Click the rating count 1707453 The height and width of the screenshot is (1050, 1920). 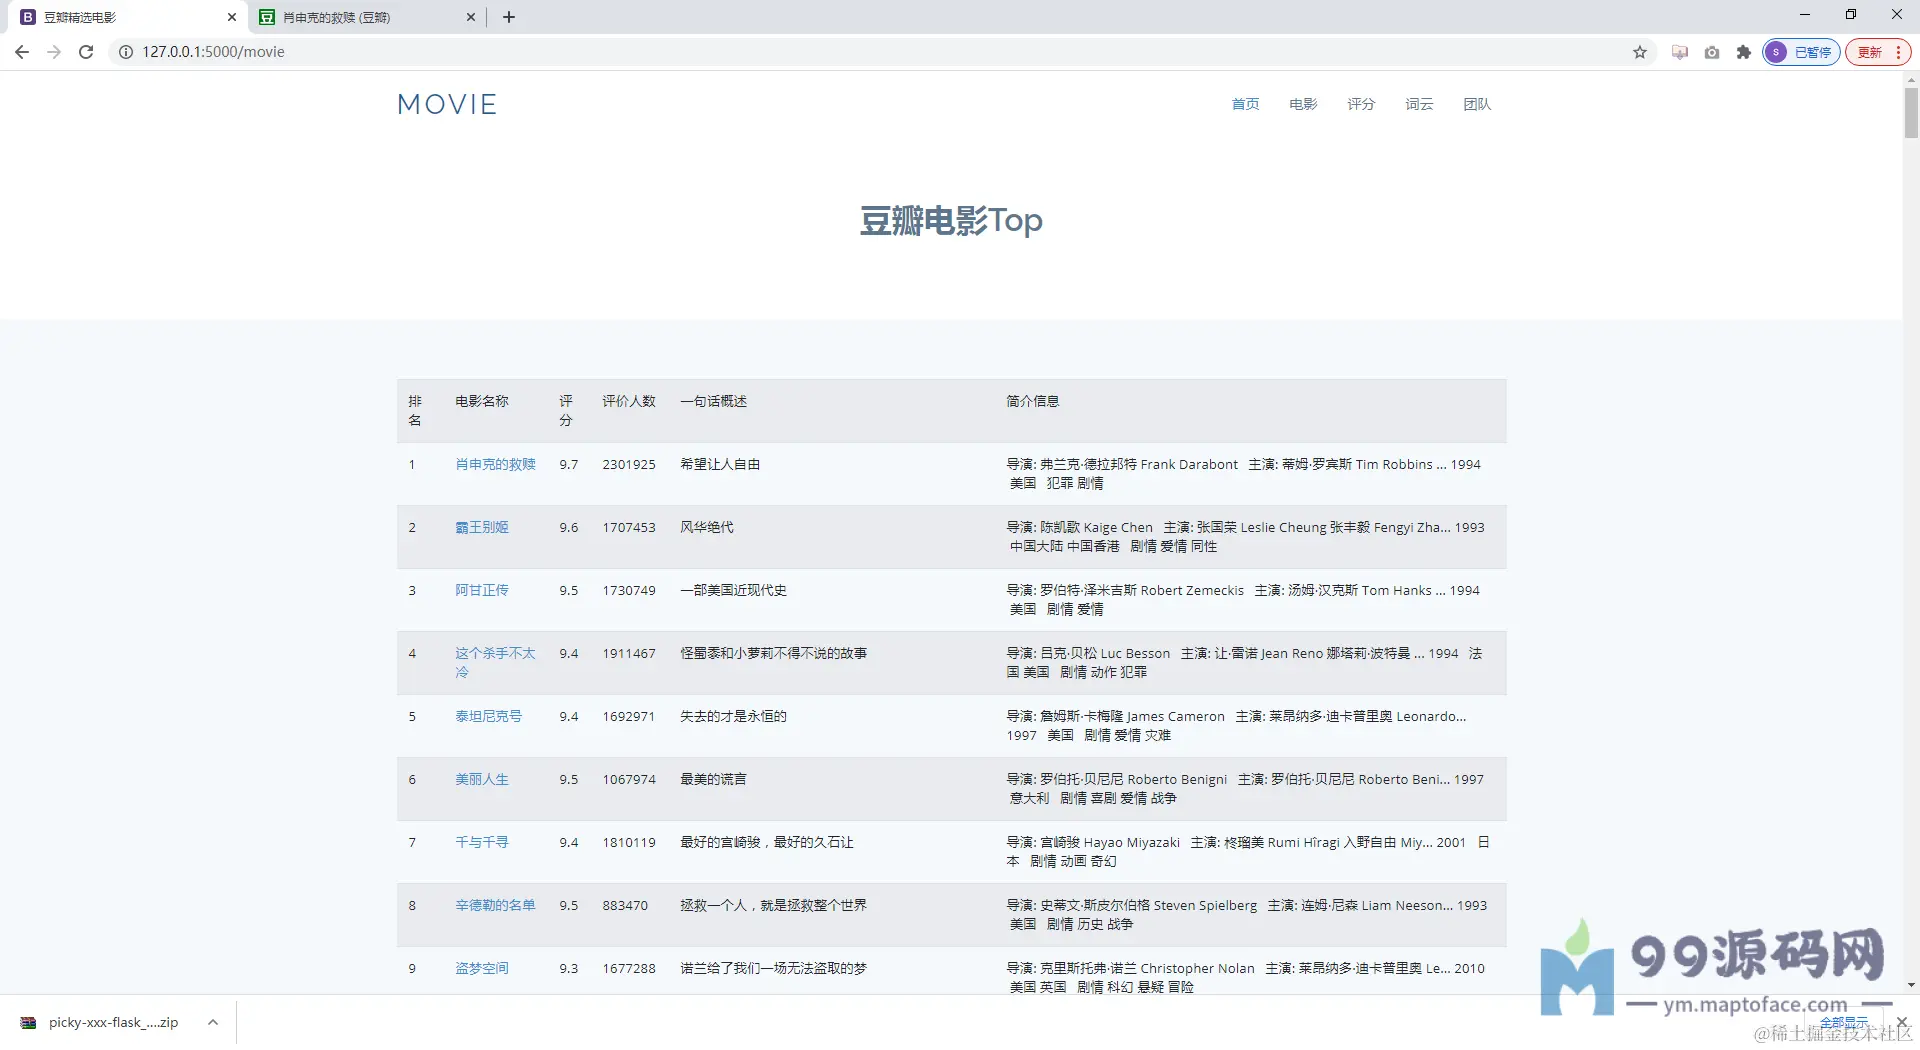(629, 527)
